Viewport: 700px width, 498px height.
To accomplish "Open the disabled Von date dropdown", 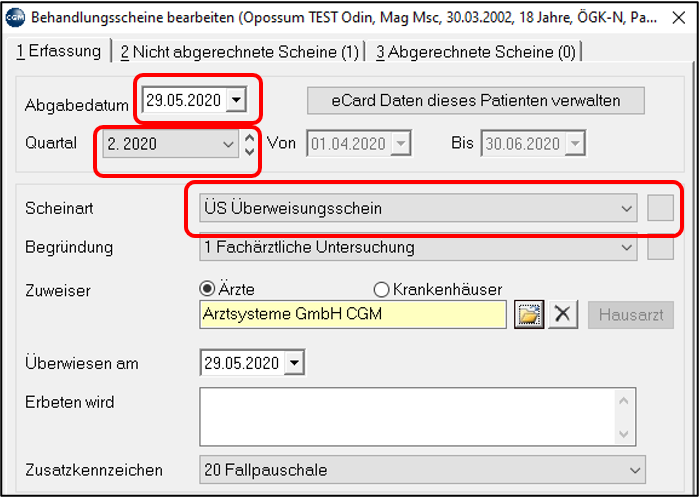I will [401, 144].
